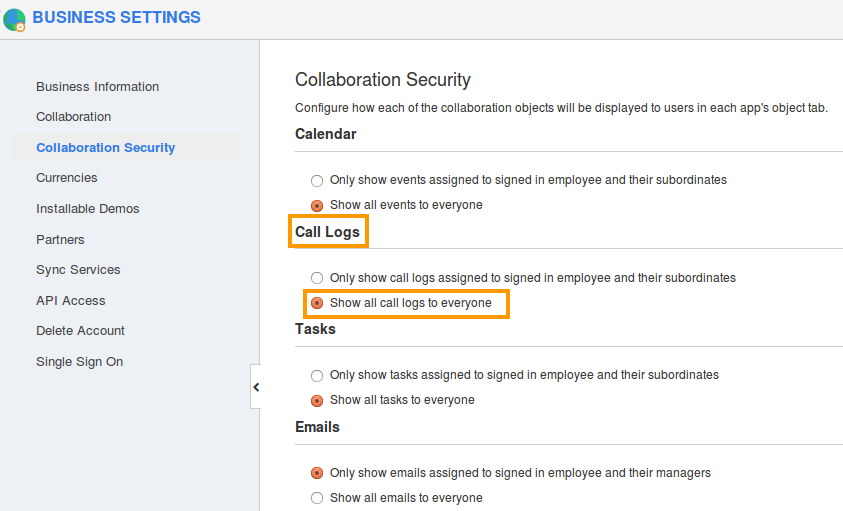Open Sync Services settings
The width and height of the screenshot is (843, 511).
pyautogui.click(x=78, y=270)
